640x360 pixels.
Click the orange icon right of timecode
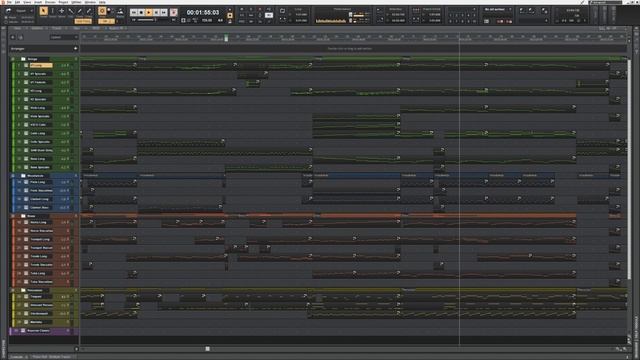pyautogui.click(x=230, y=16)
